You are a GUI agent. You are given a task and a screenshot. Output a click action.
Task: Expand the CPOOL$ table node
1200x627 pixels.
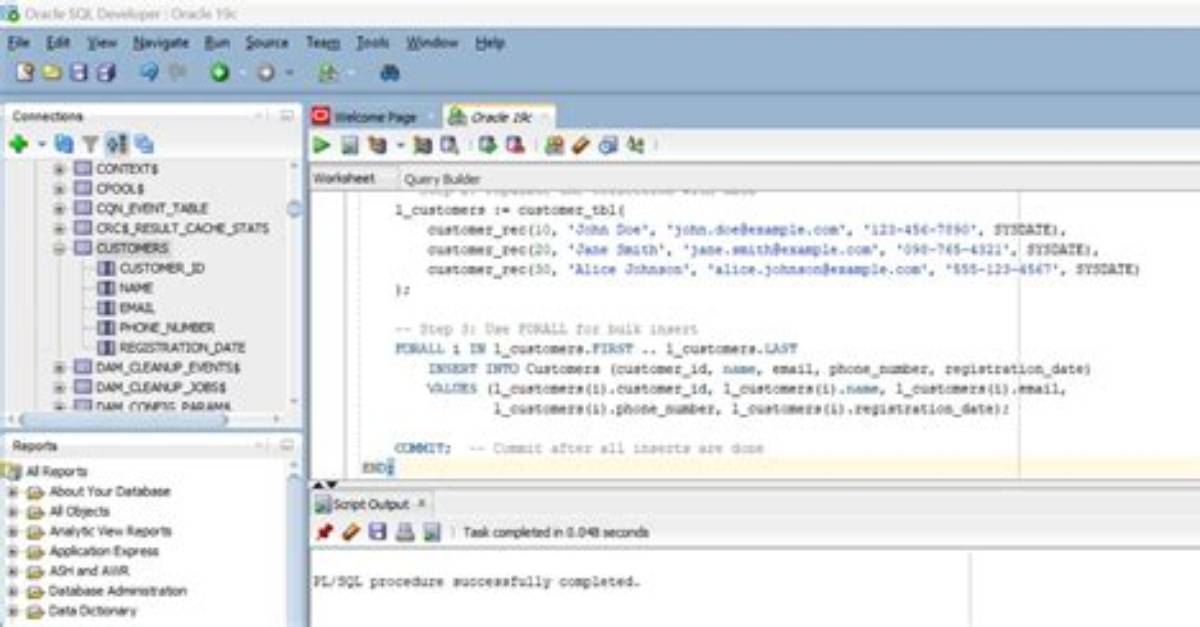[x=60, y=188]
